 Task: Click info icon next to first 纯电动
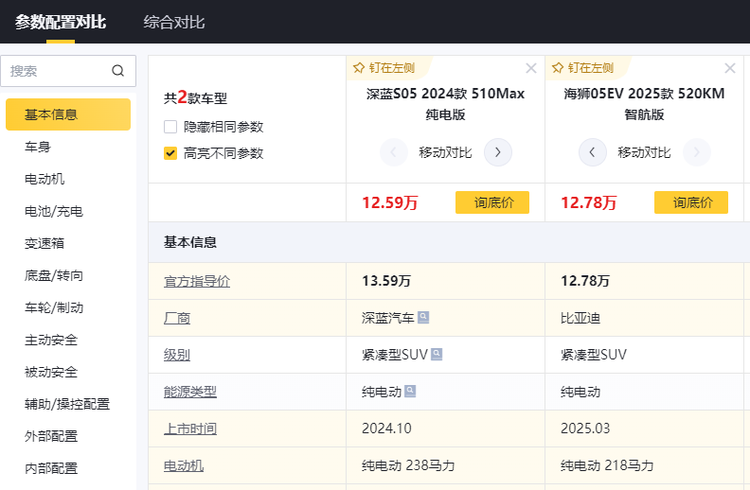tap(411, 391)
